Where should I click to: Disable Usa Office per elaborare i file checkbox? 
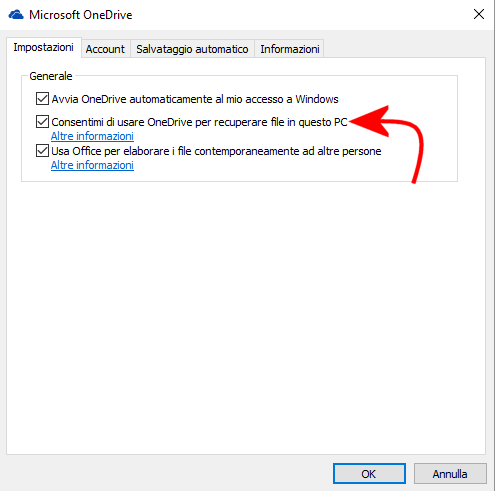pyautogui.click(x=42, y=151)
